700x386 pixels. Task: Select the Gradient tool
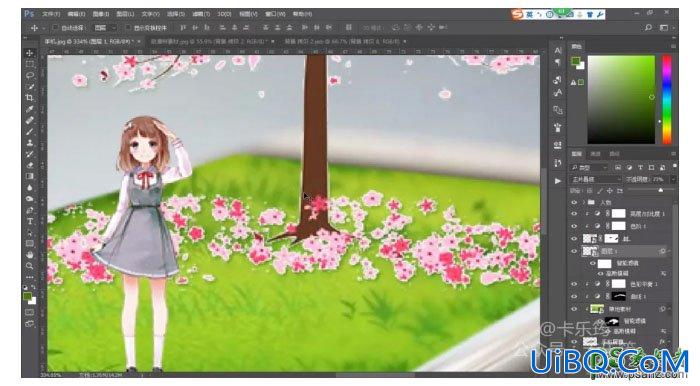[30, 176]
